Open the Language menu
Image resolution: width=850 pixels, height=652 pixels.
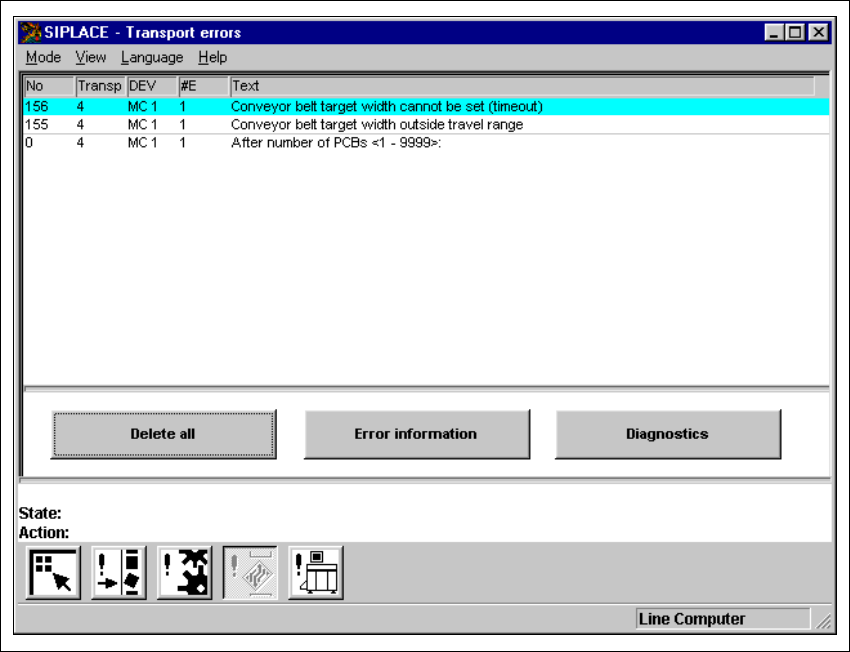click(152, 57)
